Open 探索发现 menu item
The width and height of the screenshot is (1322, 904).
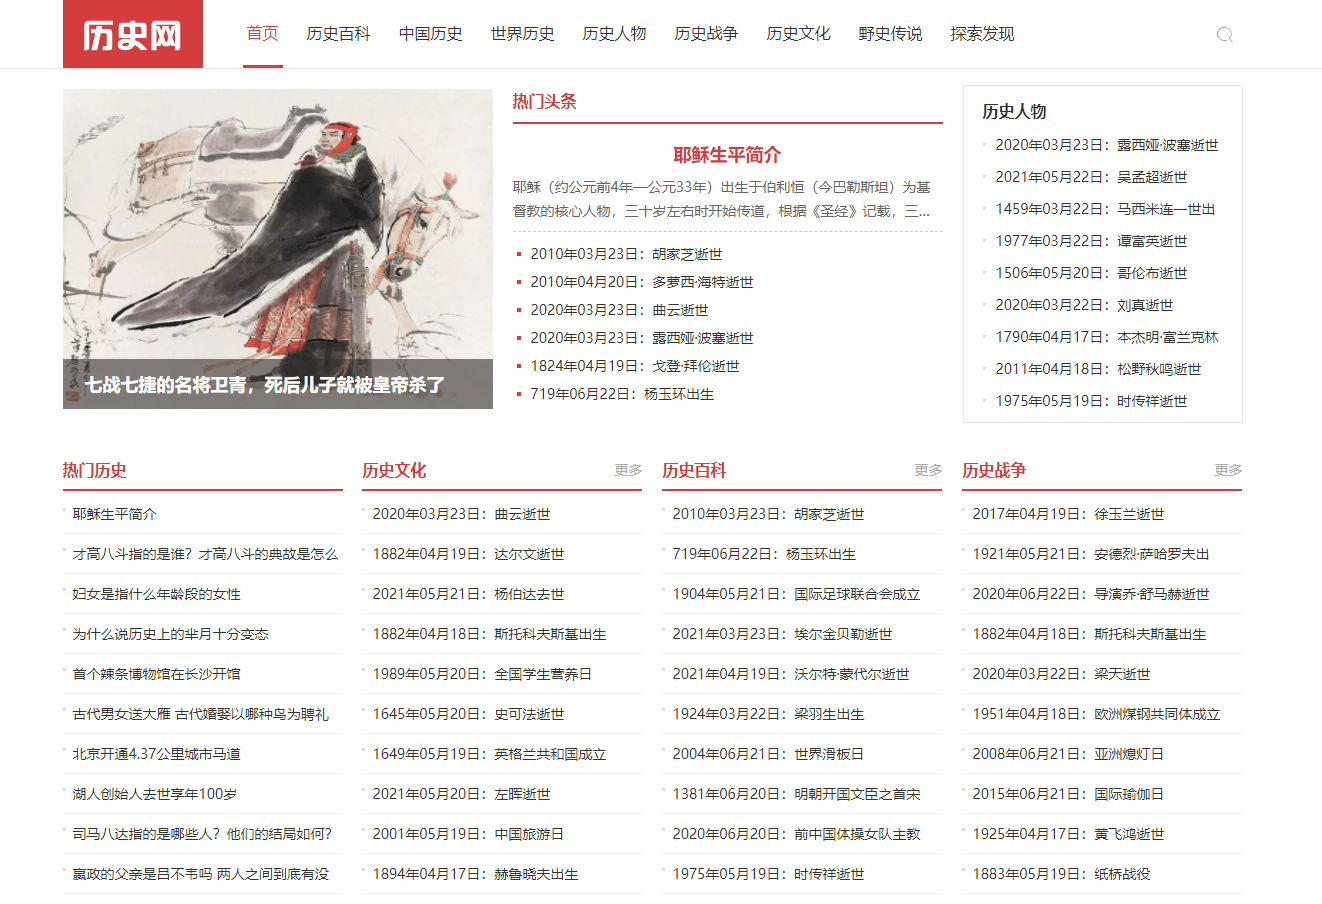pos(982,34)
